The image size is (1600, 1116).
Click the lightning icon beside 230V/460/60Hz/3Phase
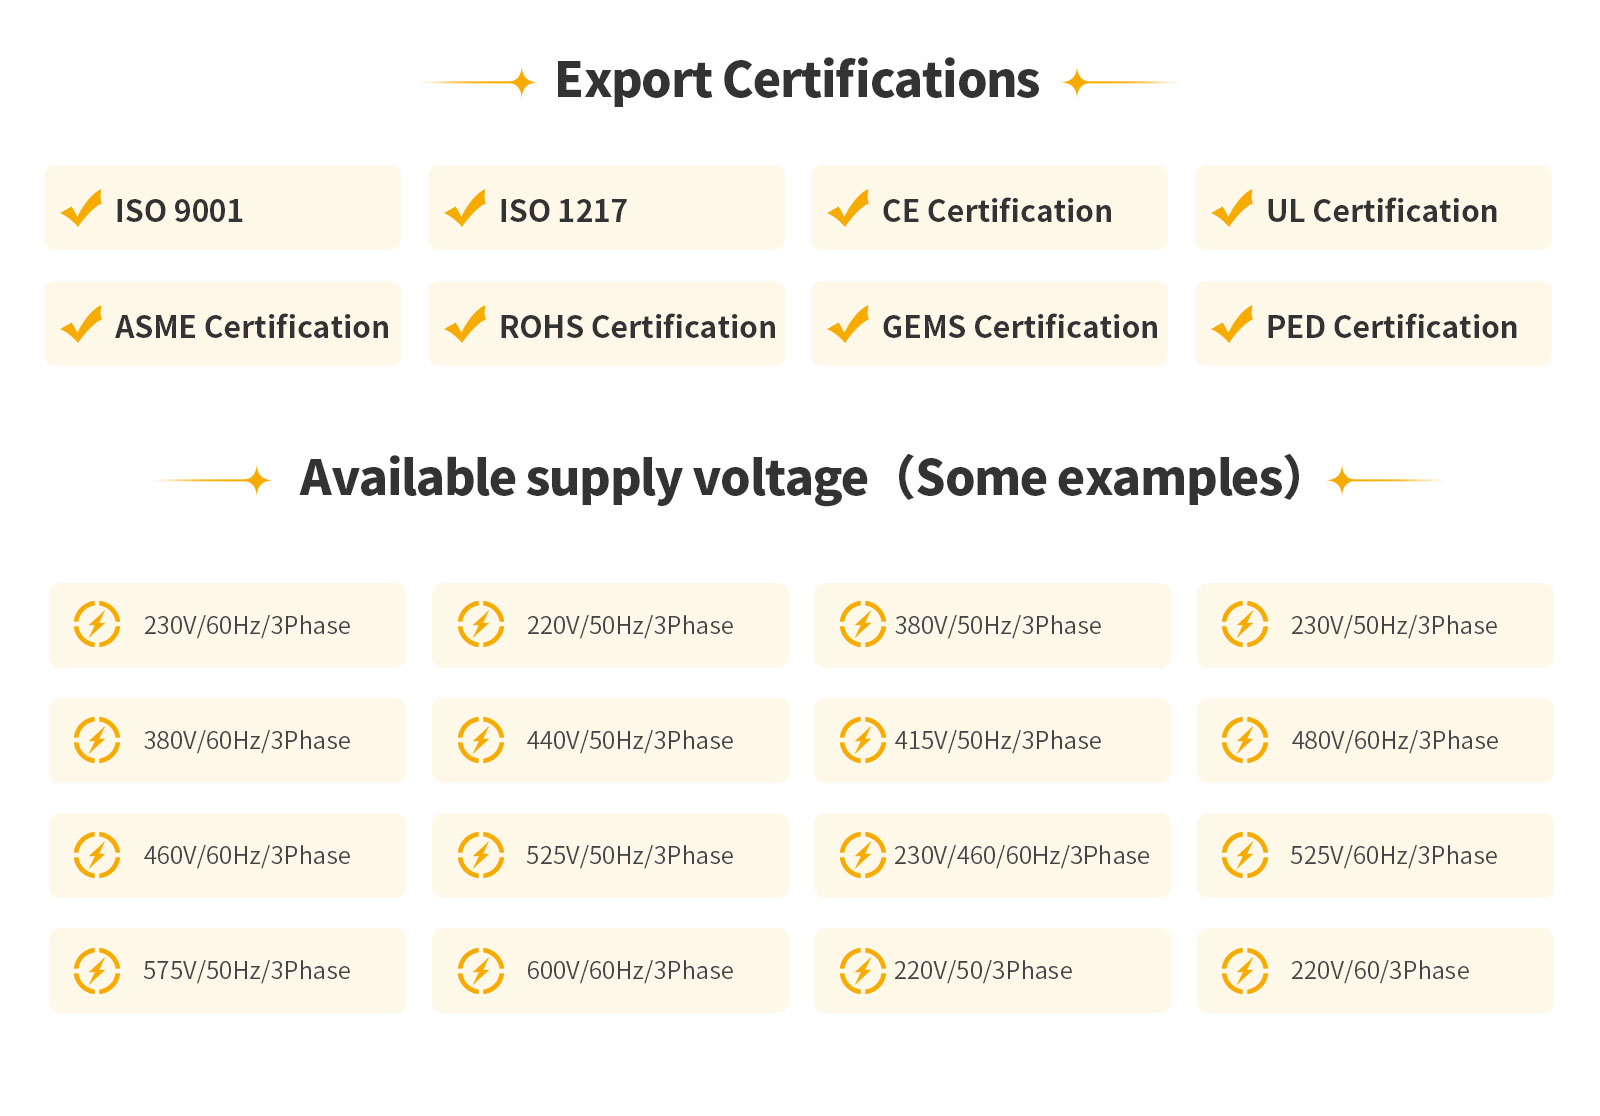click(x=863, y=855)
